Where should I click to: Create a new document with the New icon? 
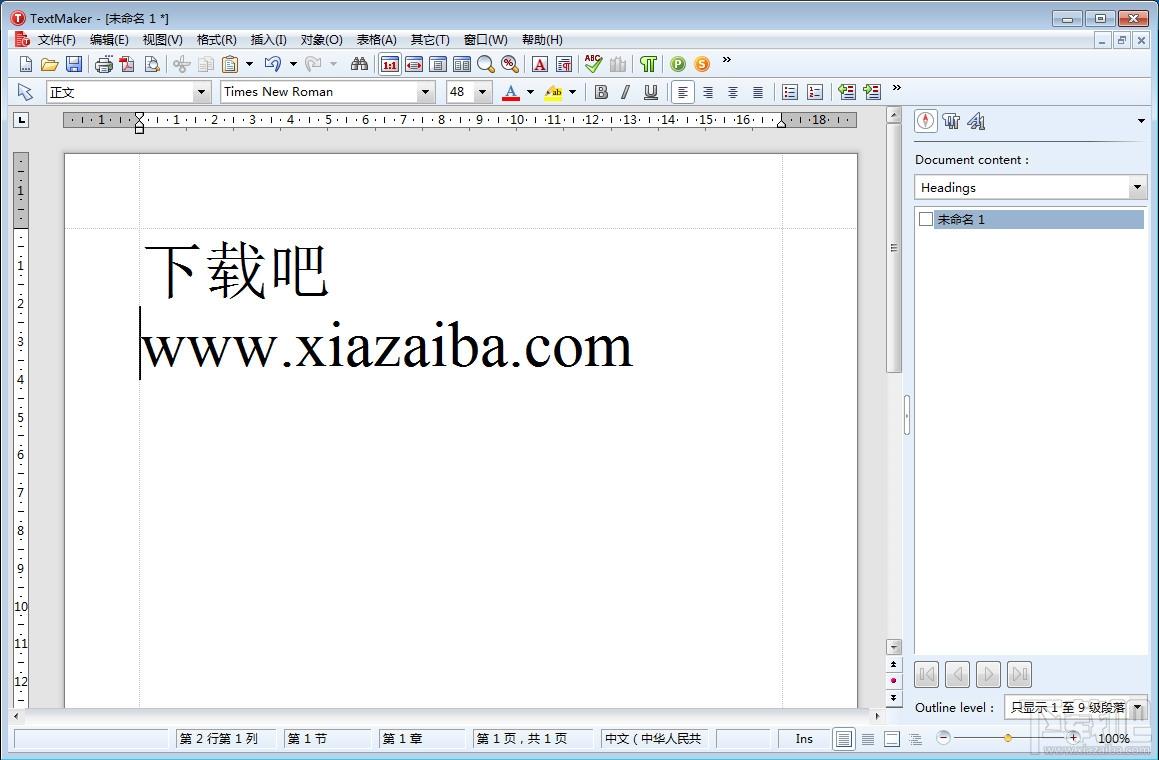pos(25,64)
